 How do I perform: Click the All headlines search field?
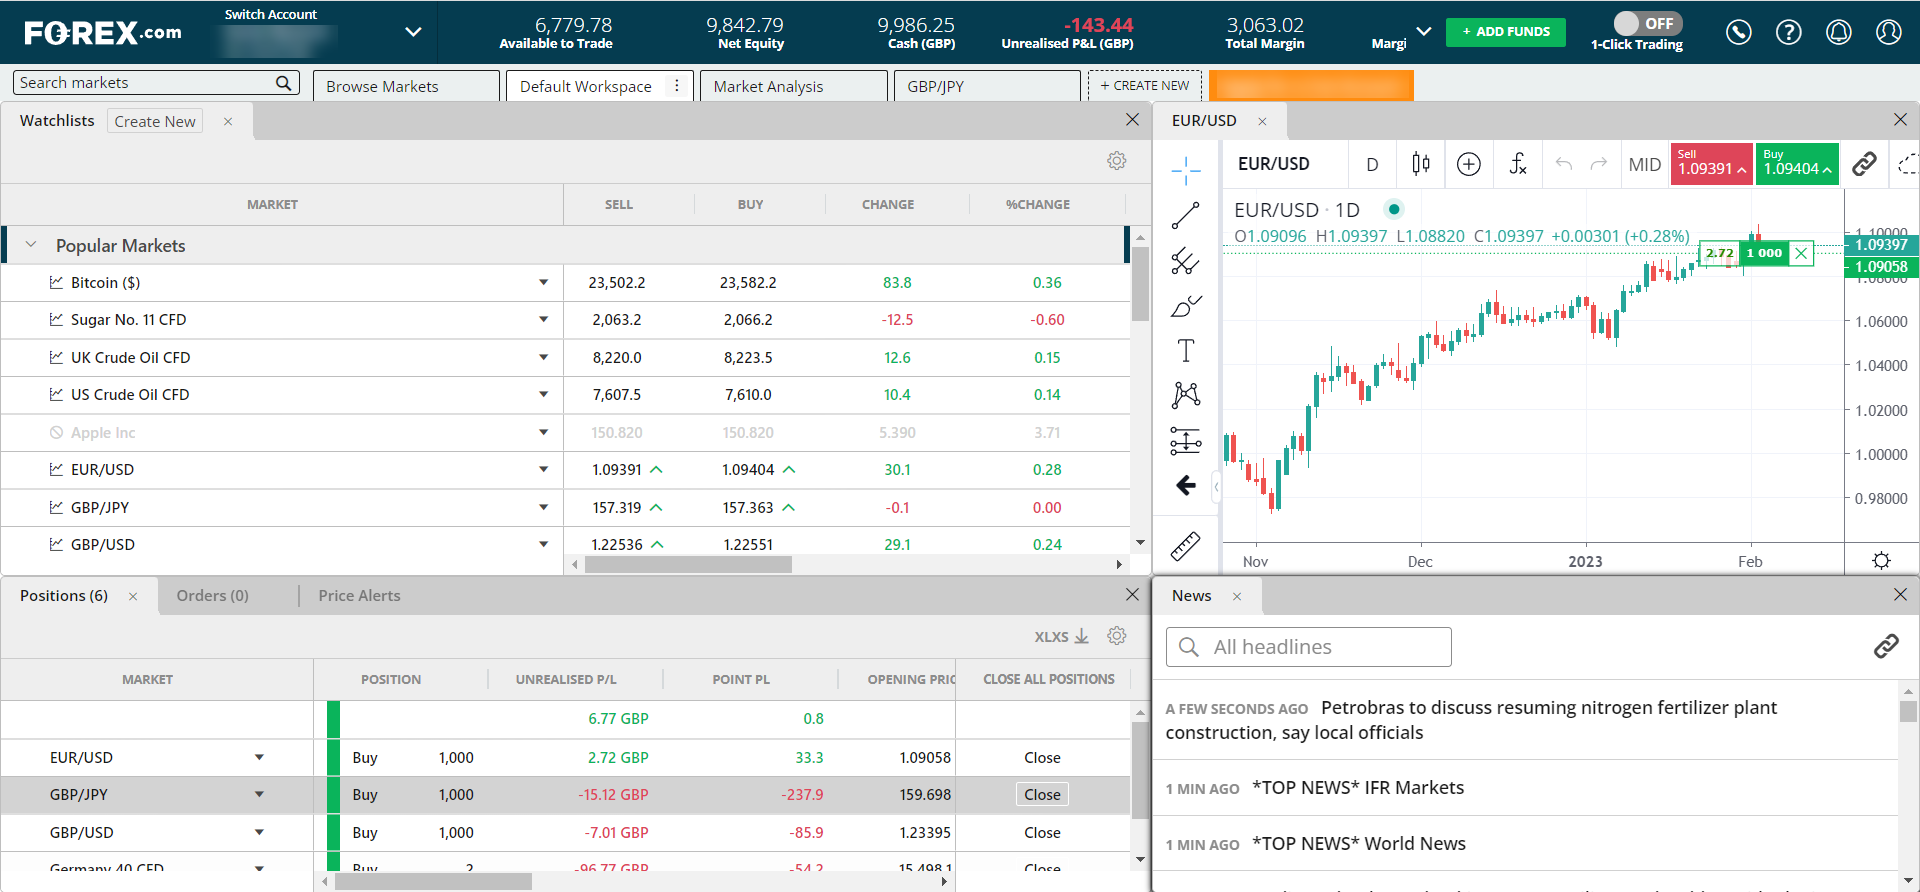(x=1309, y=647)
